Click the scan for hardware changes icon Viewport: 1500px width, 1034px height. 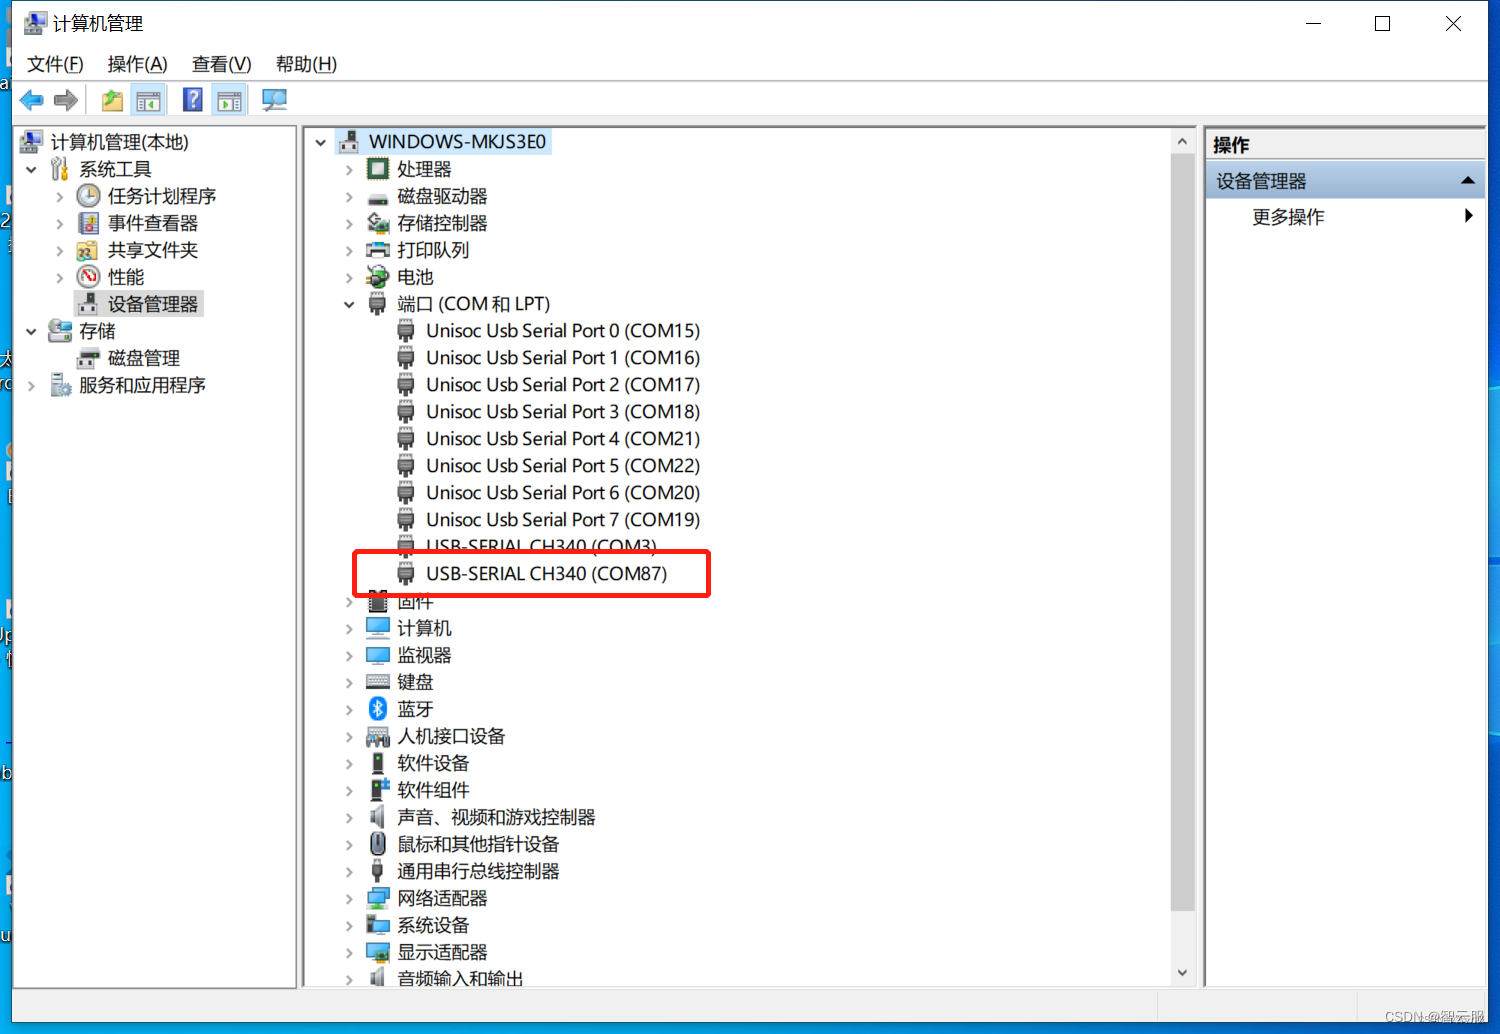point(274,100)
